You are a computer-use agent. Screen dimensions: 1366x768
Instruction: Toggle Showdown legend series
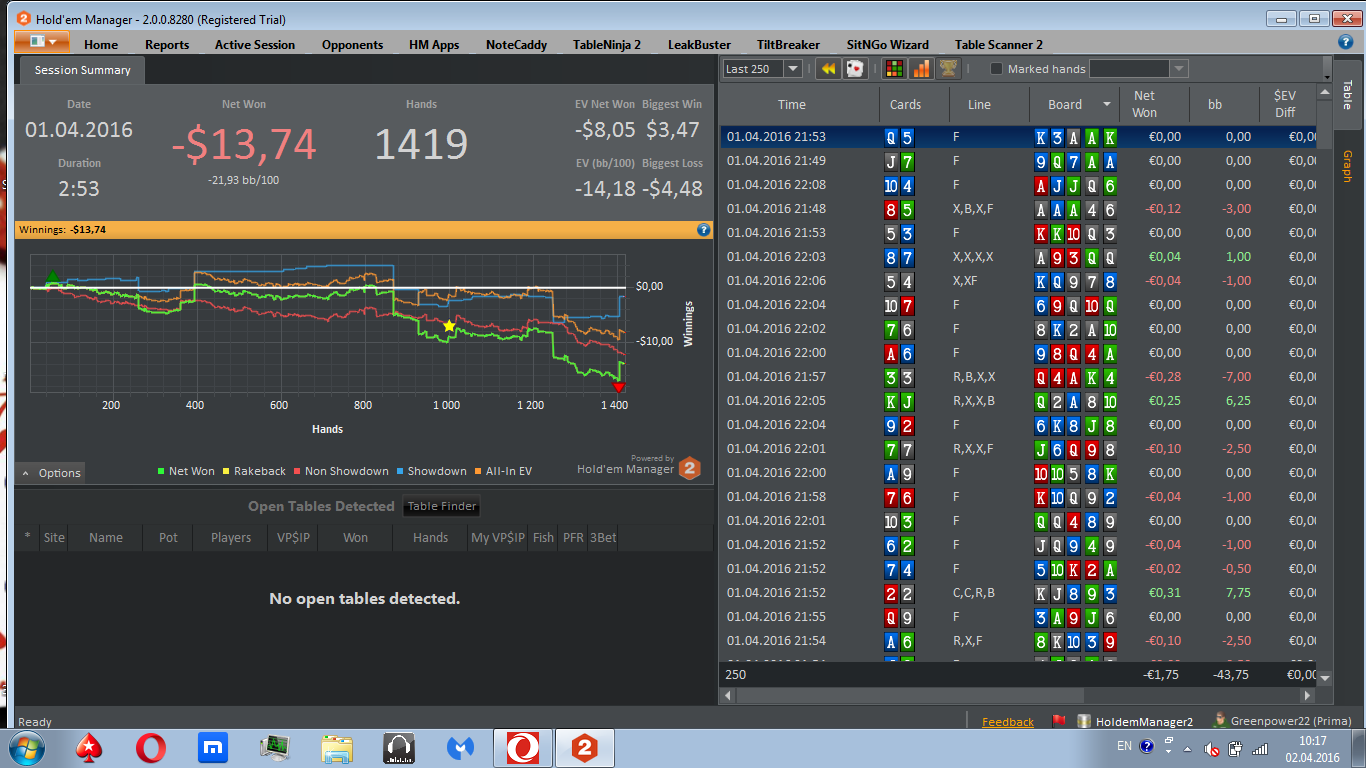point(431,471)
